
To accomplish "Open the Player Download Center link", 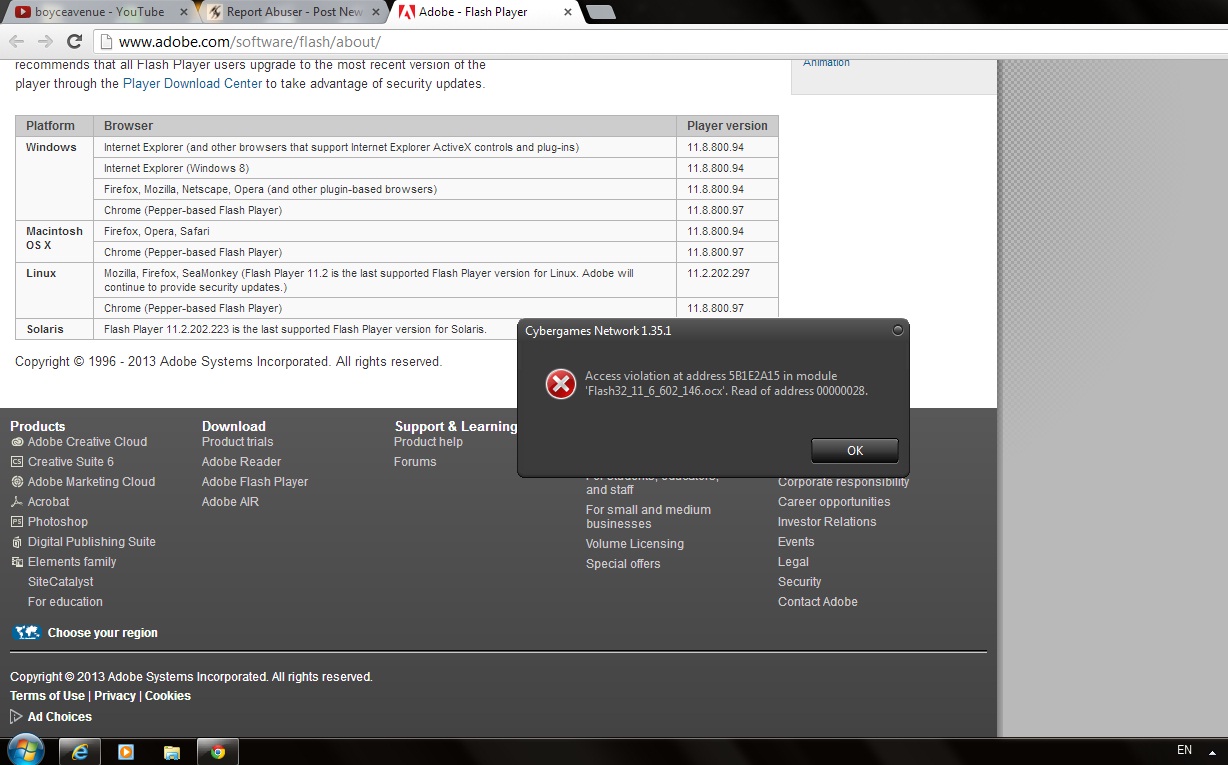I will (192, 84).
